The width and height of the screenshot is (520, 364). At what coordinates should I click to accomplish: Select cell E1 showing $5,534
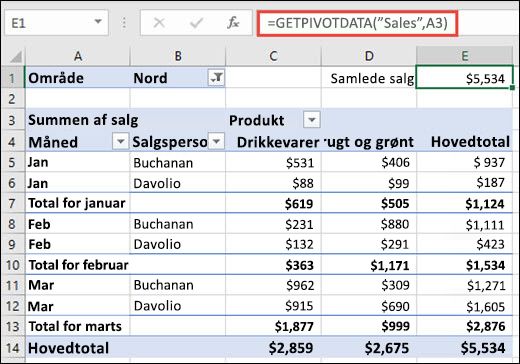pyautogui.click(x=464, y=78)
